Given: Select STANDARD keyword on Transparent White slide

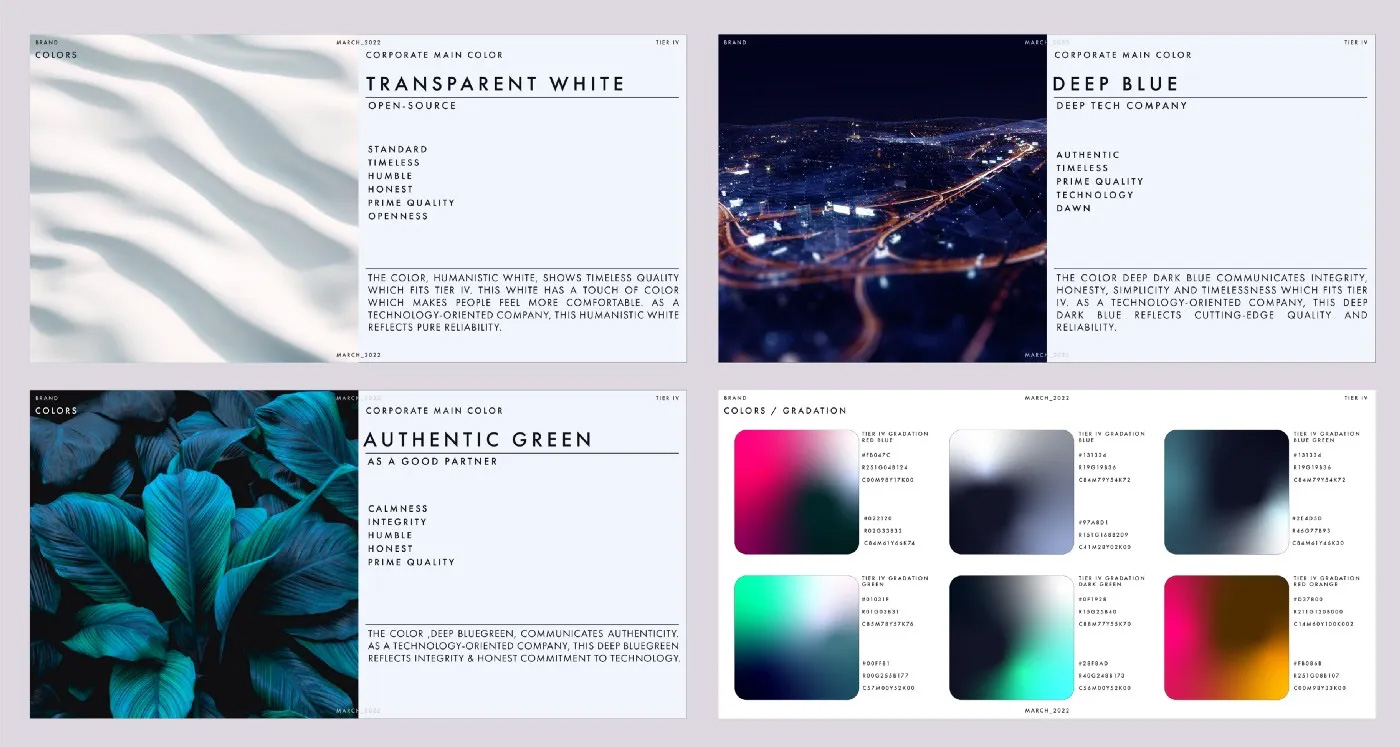Looking at the screenshot, I should click(x=398, y=149).
